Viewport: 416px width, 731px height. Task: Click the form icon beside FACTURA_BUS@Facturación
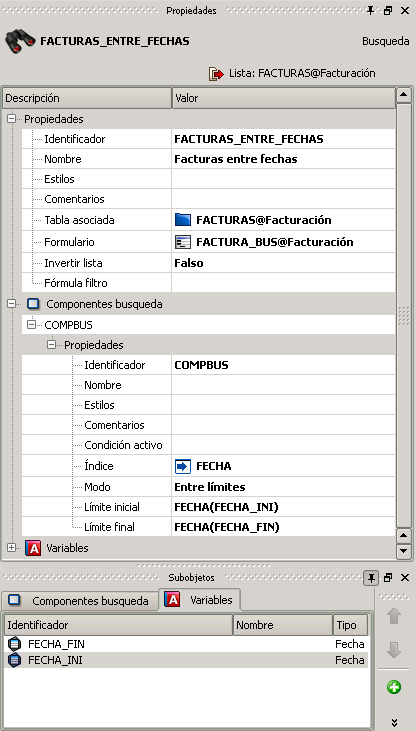point(183,242)
